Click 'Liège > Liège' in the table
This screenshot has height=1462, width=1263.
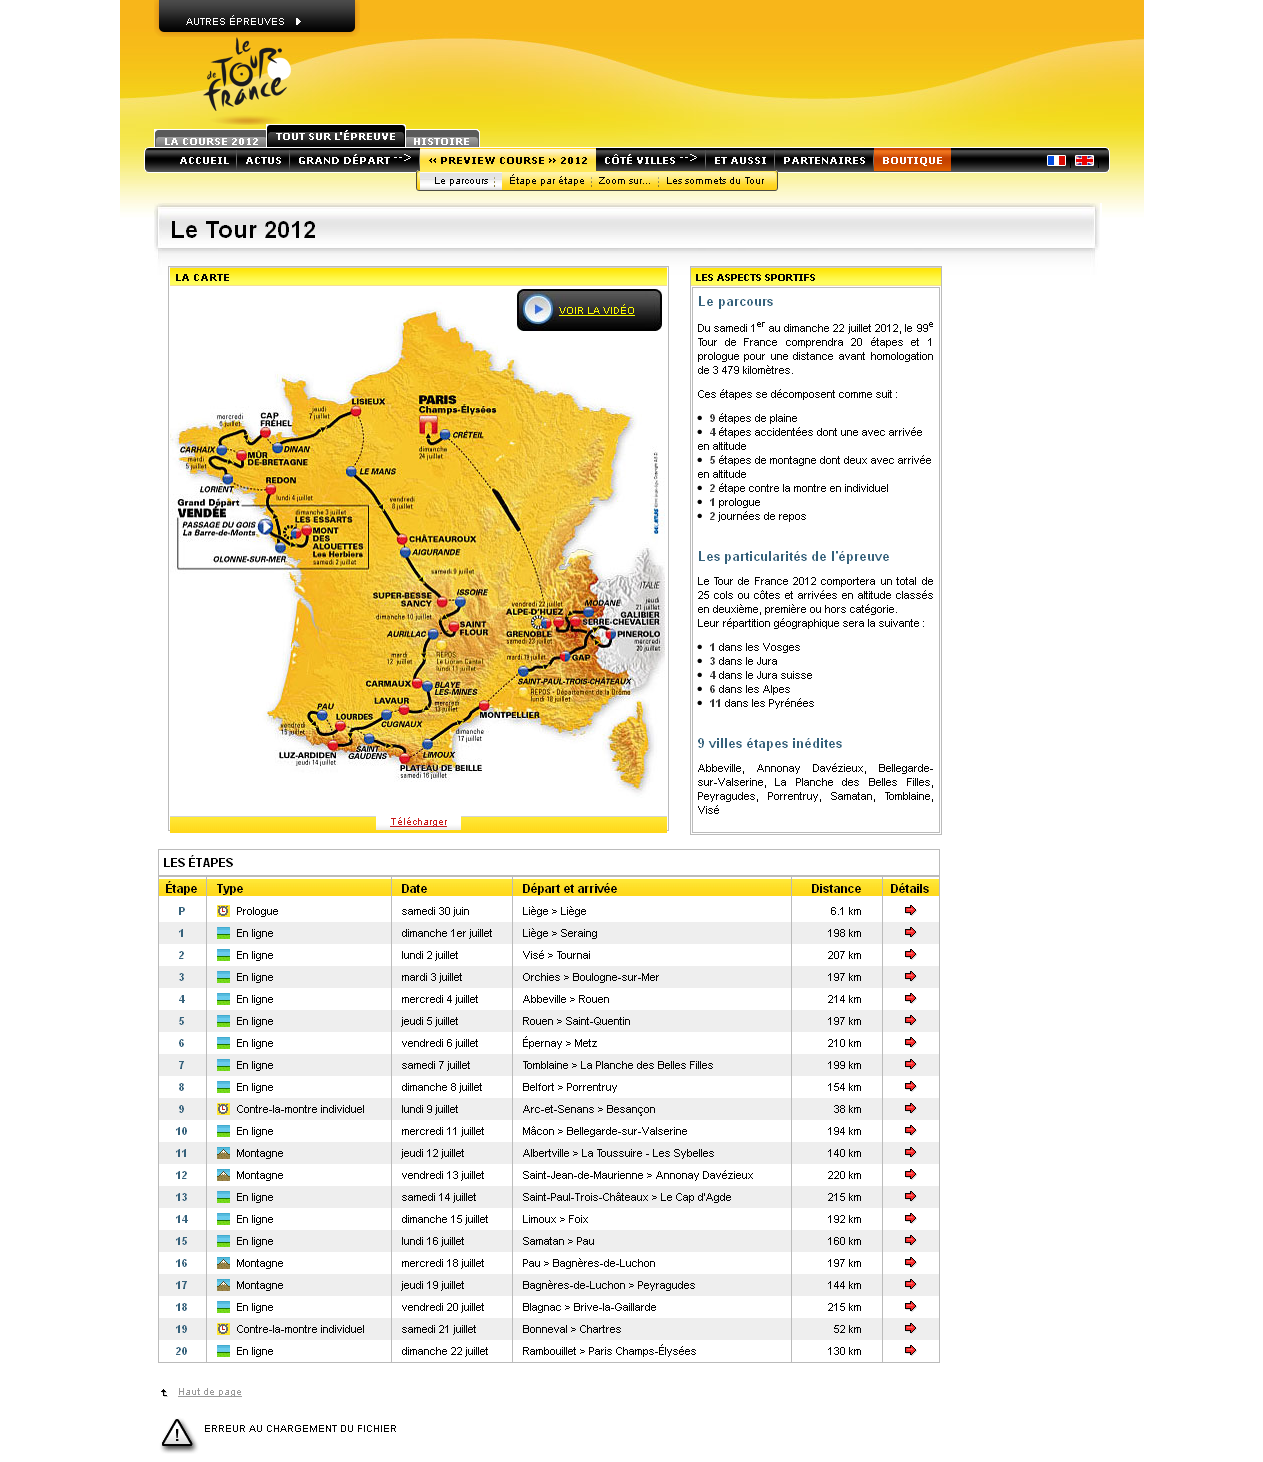click(x=554, y=911)
